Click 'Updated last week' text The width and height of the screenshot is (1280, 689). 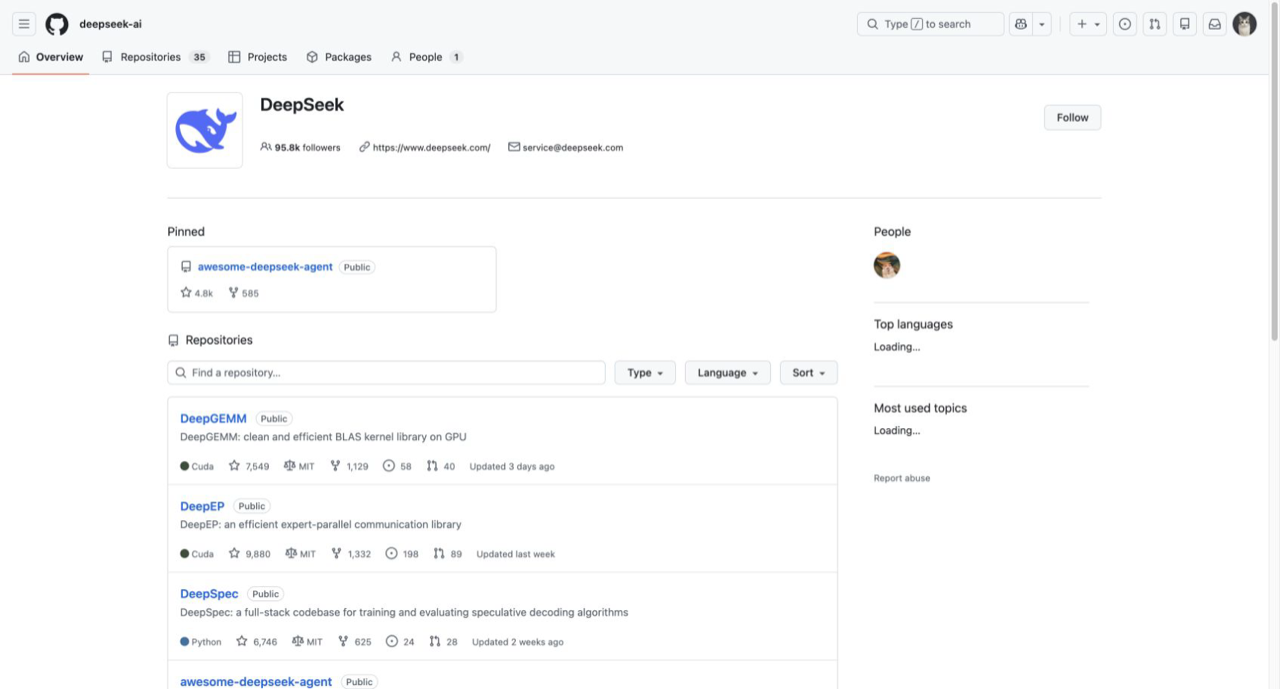click(516, 554)
